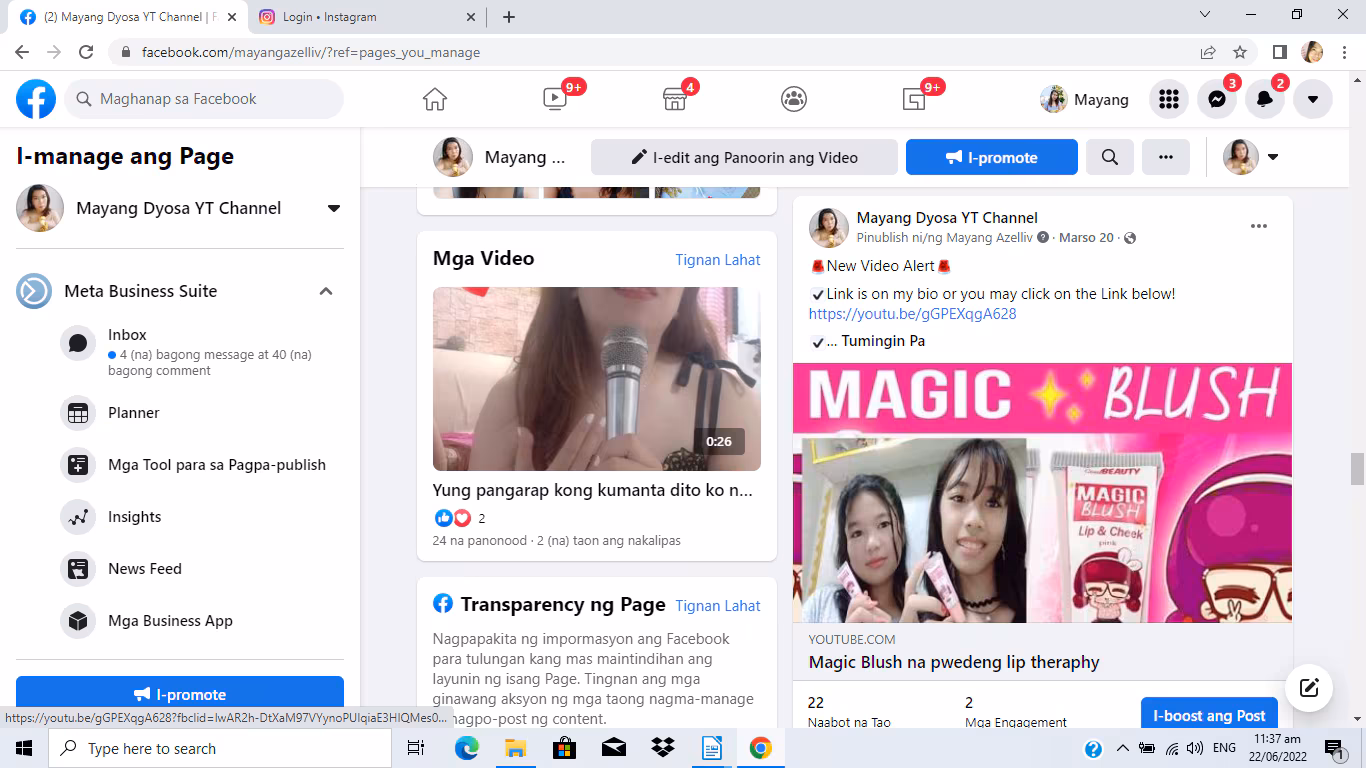Viewport: 1366px width, 768px height.
Task: Open the Magic Blush post image thumbnail
Action: pyautogui.click(x=1042, y=493)
